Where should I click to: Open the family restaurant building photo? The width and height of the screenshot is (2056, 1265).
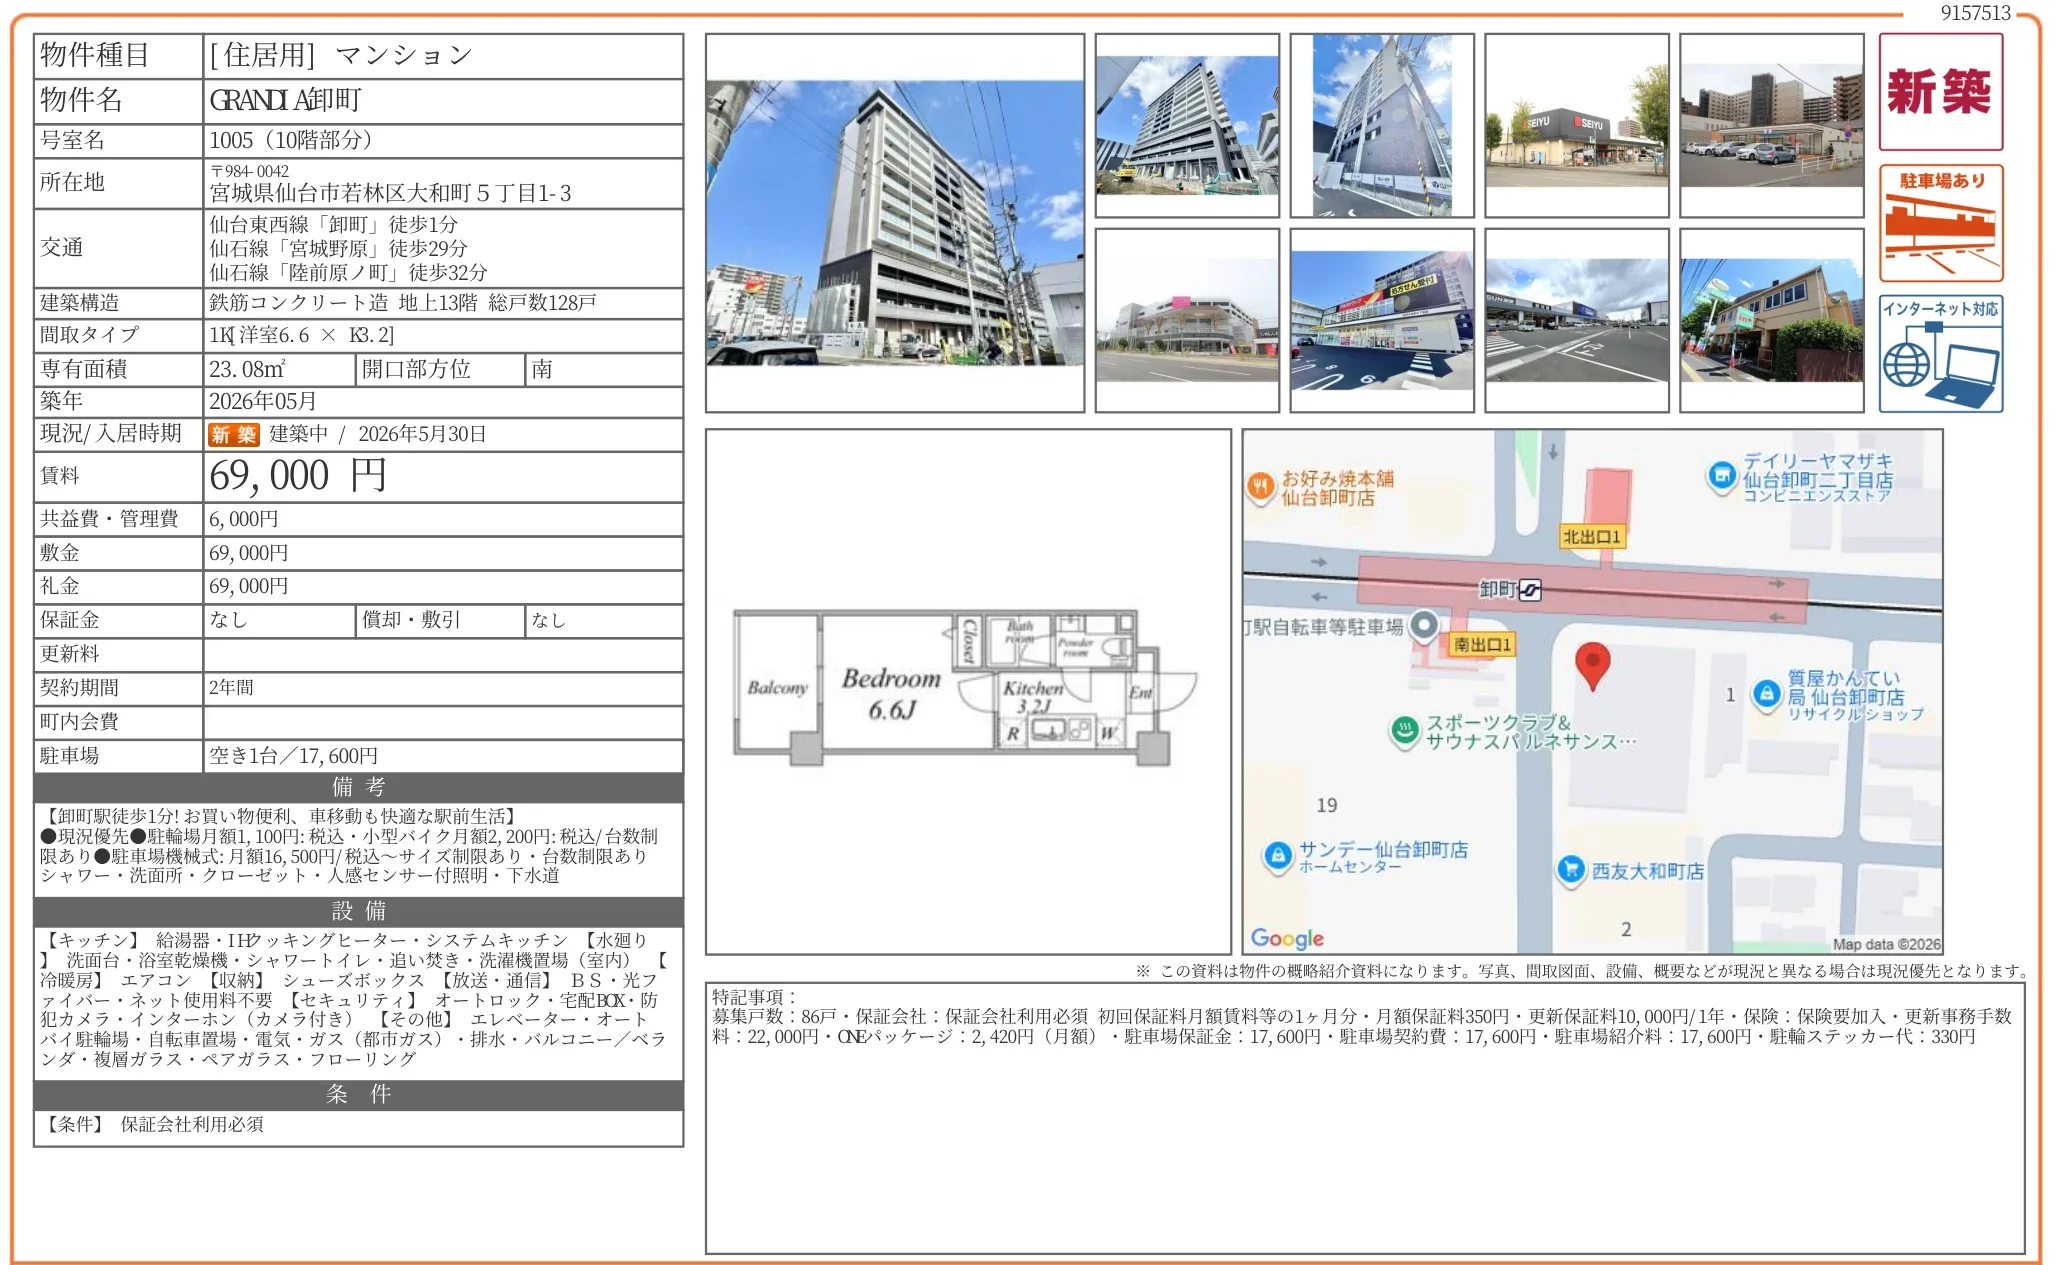[1772, 320]
